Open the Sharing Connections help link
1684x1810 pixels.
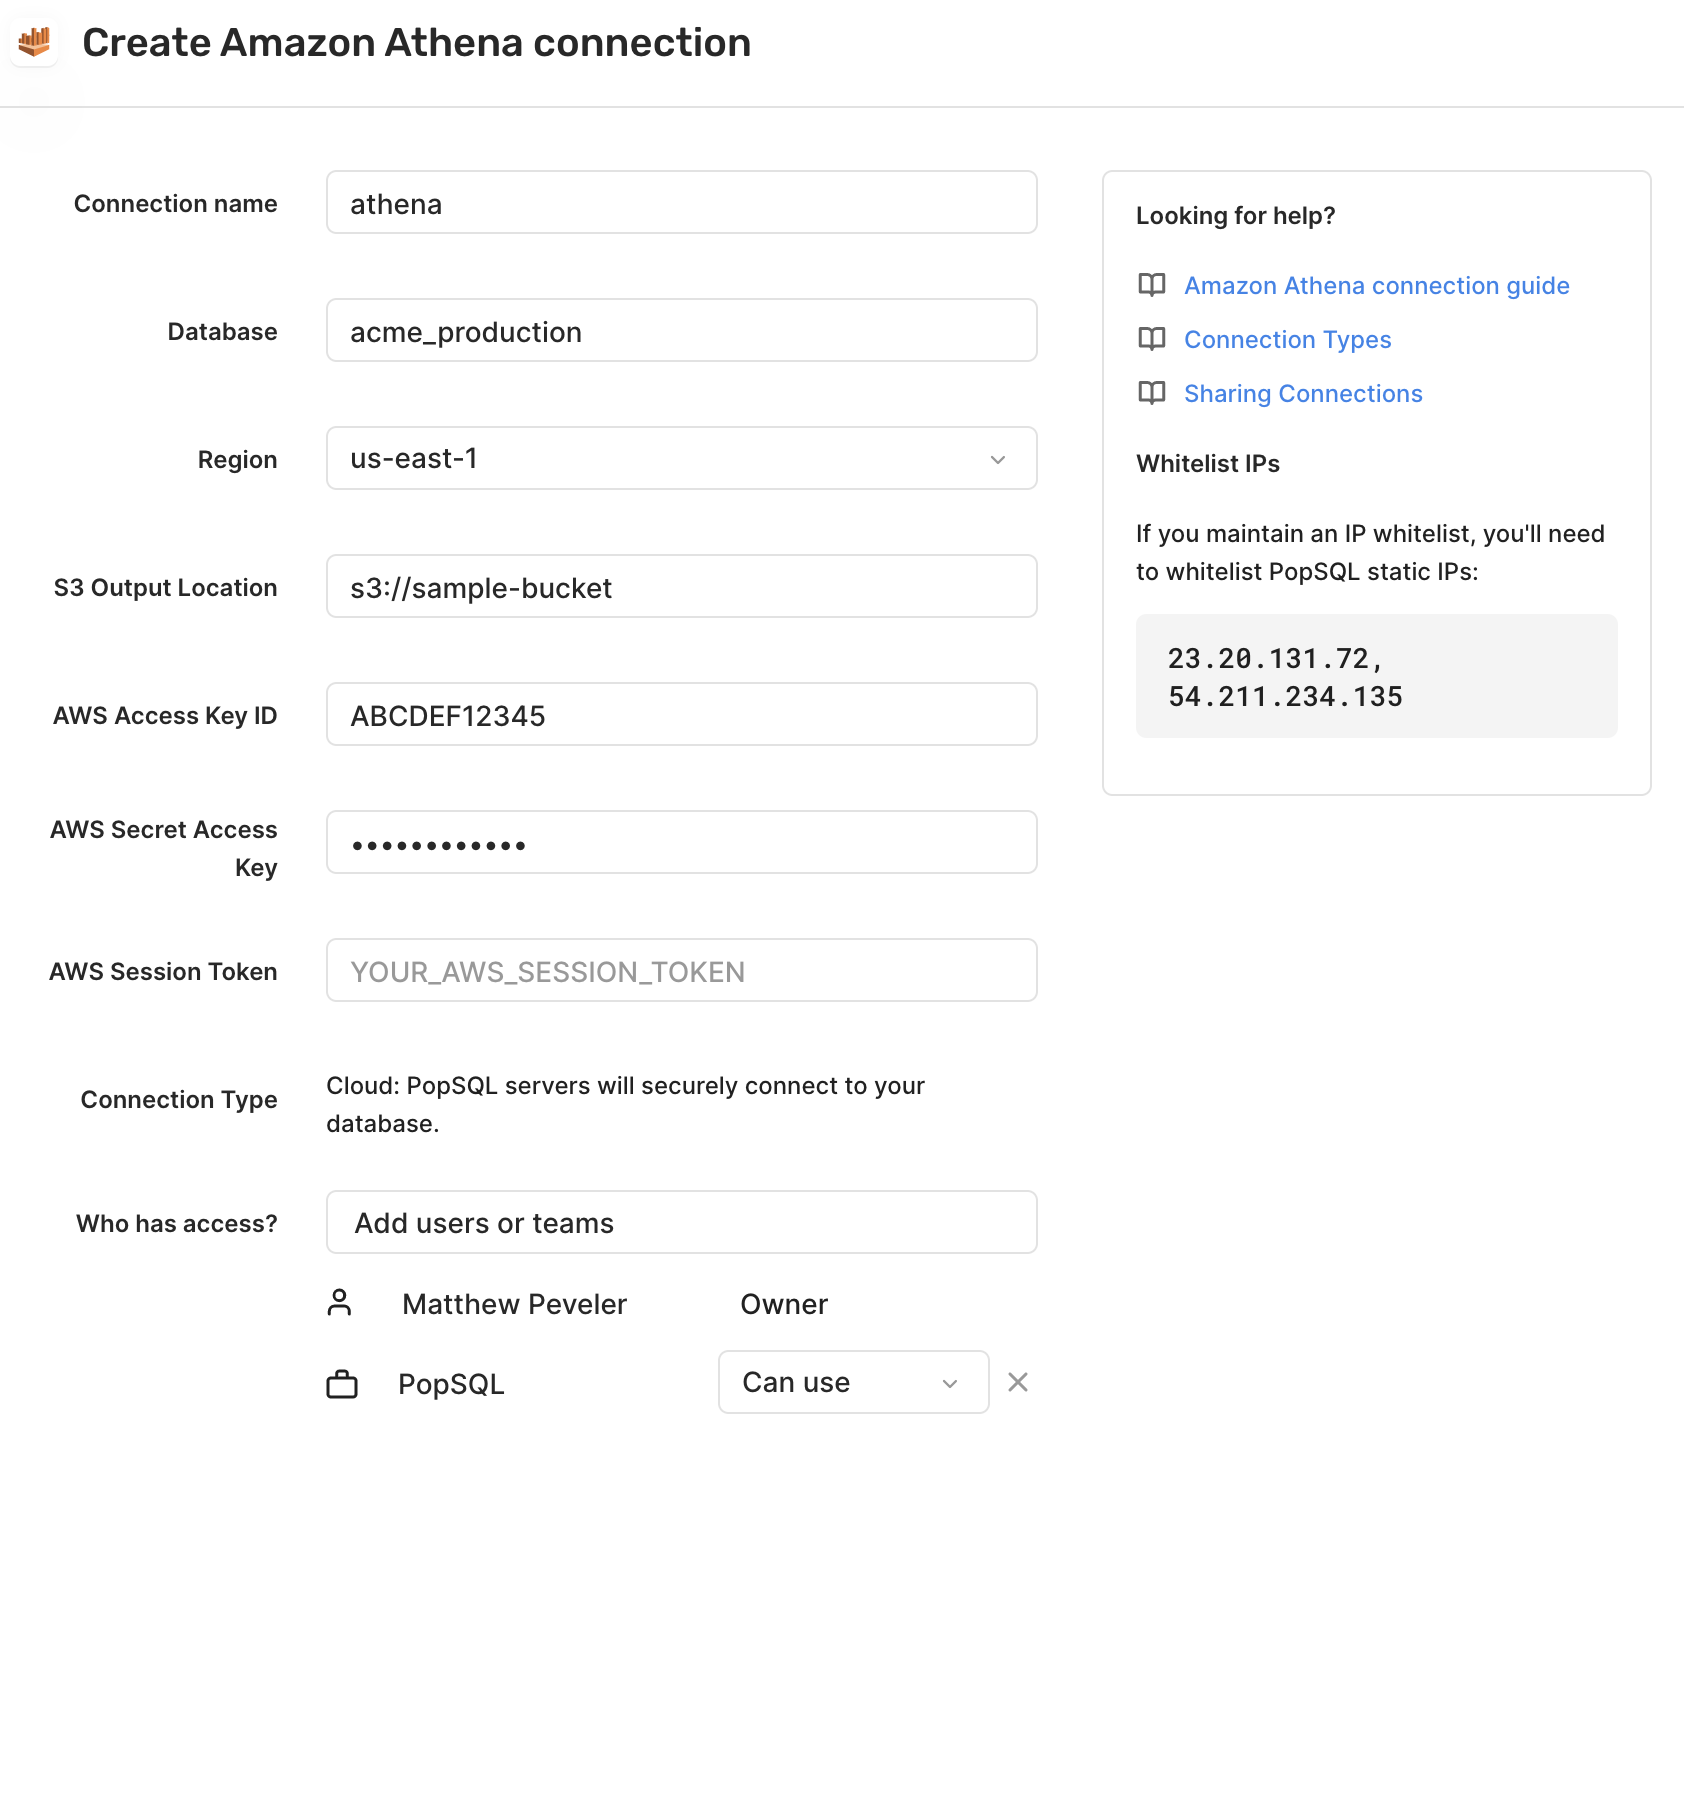click(x=1303, y=393)
